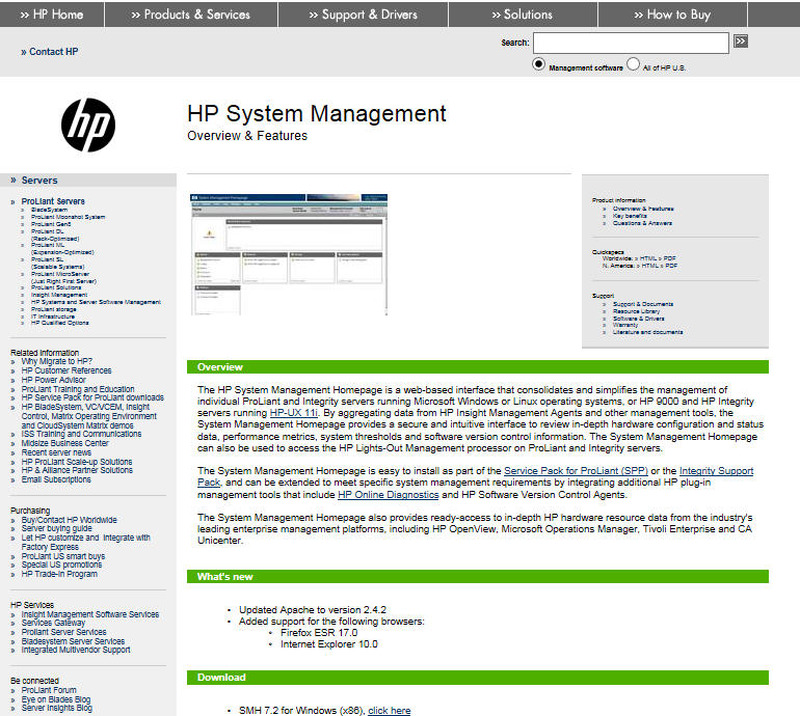Screen dimensions: 800x716
Task: Click the HP logo
Action: click(88, 125)
